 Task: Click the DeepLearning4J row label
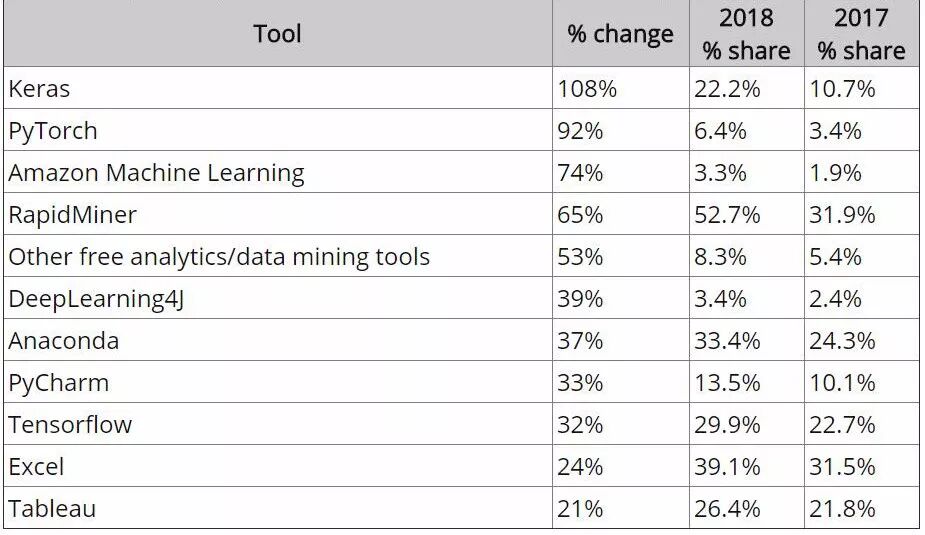tap(278, 298)
